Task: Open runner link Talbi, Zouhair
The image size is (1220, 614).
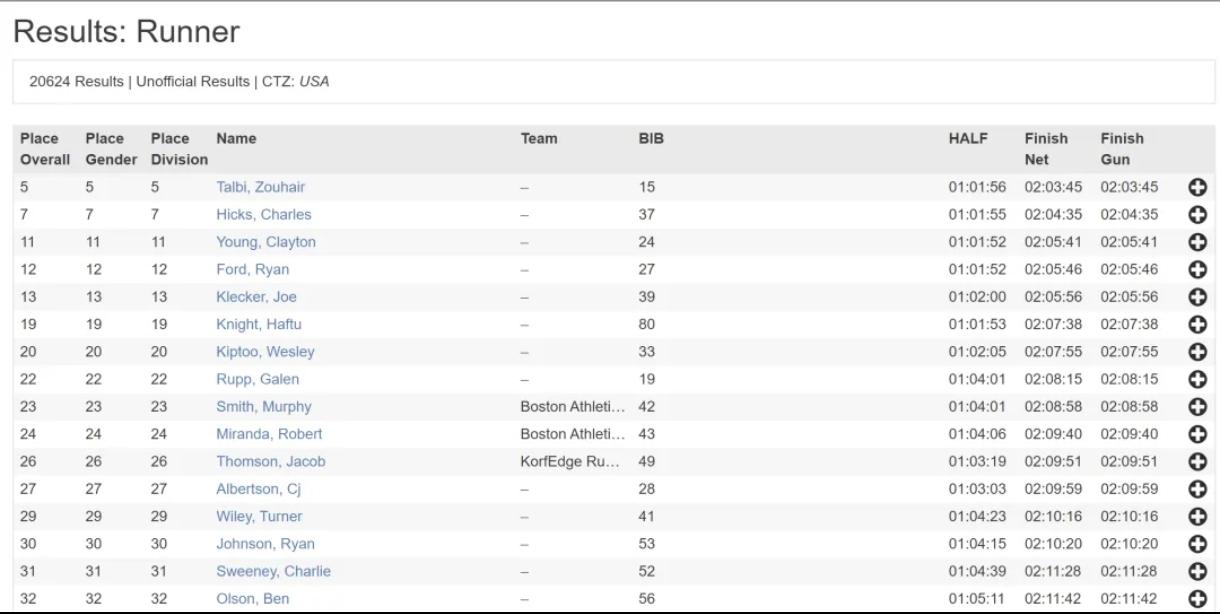Action: (x=260, y=187)
